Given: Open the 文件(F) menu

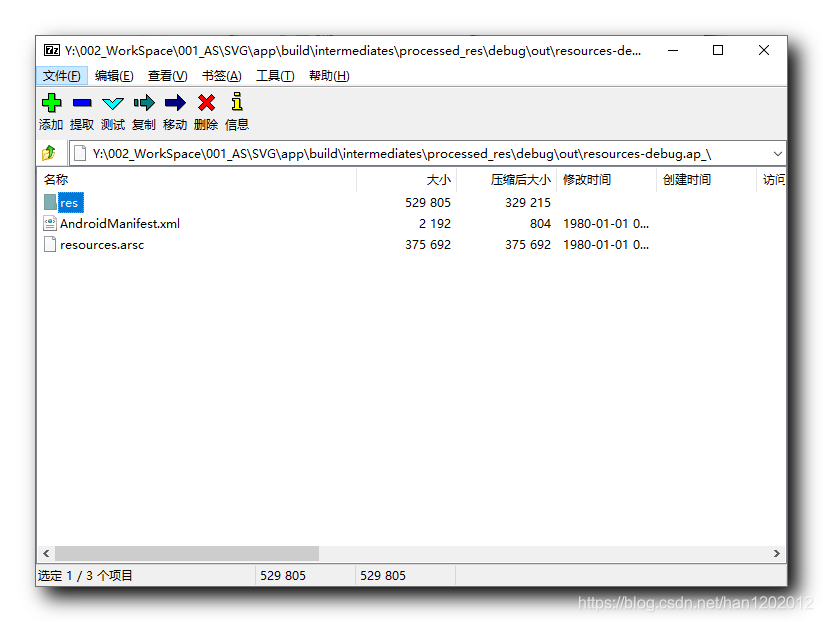Looking at the screenshot, I should point(62,76).
